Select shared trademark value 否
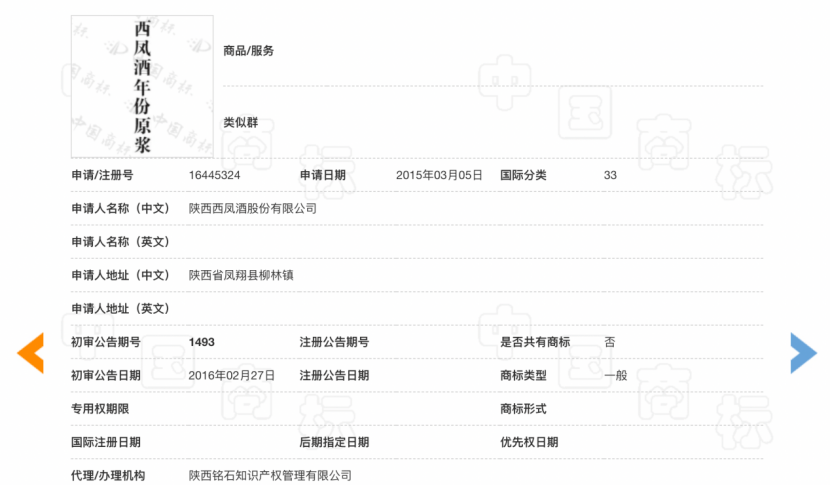The width and height of the screenshot is (830, 485). (610, 342)
